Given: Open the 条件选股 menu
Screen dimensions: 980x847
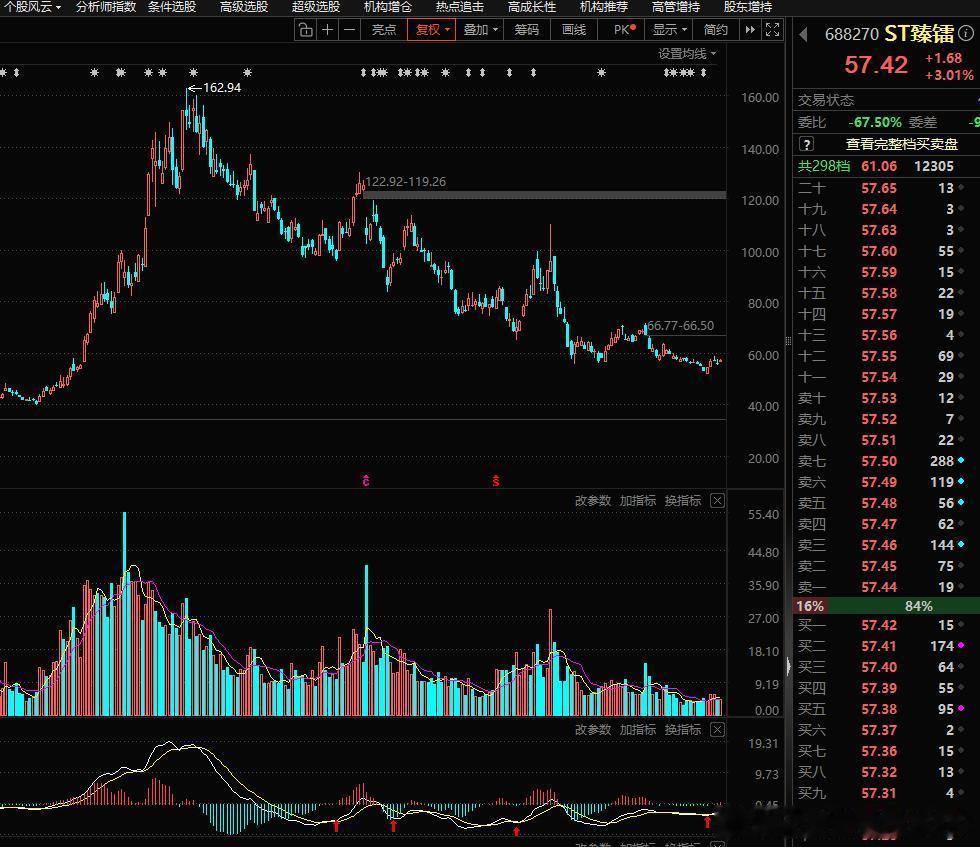Looking at the screenshot, I should coord(172,7).
